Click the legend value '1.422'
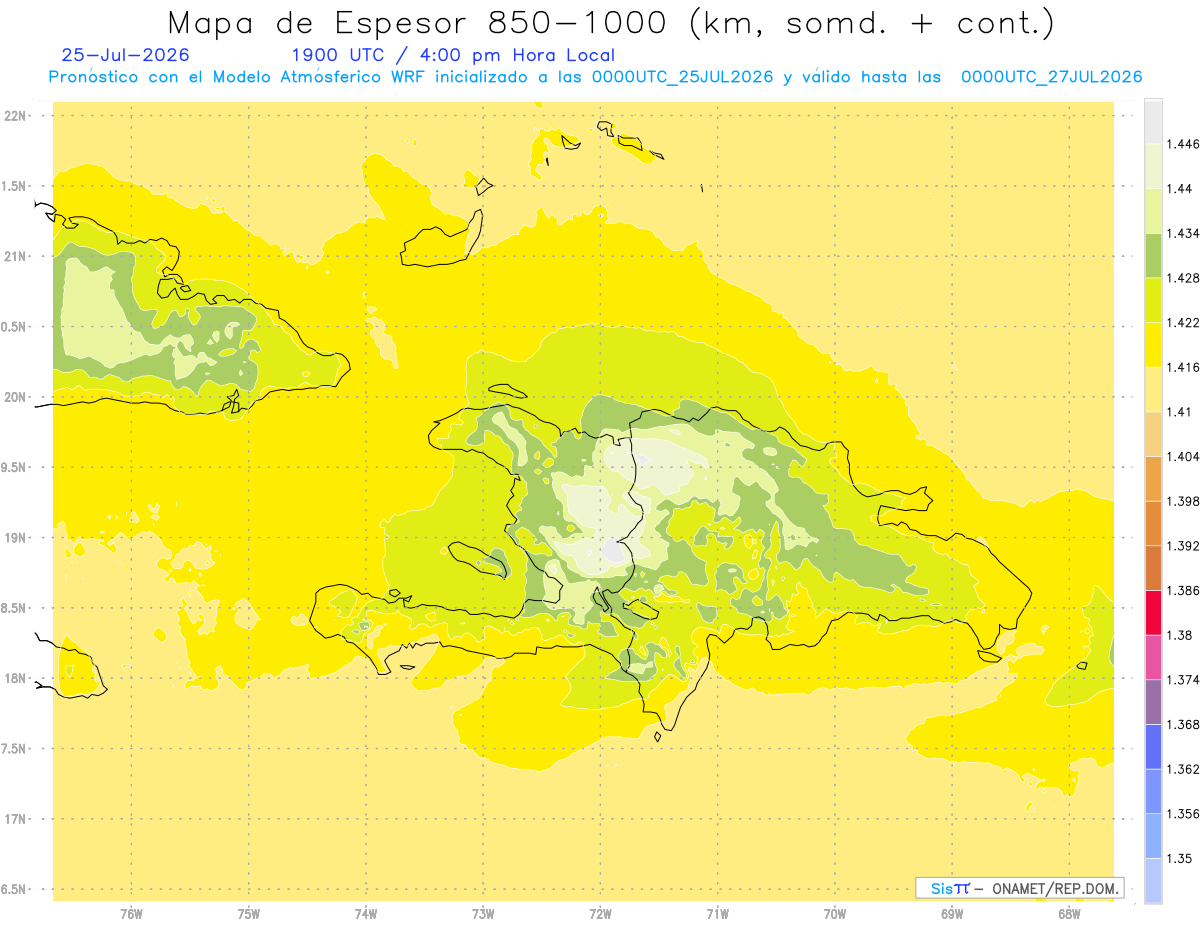 click(x=1183, y=322)
